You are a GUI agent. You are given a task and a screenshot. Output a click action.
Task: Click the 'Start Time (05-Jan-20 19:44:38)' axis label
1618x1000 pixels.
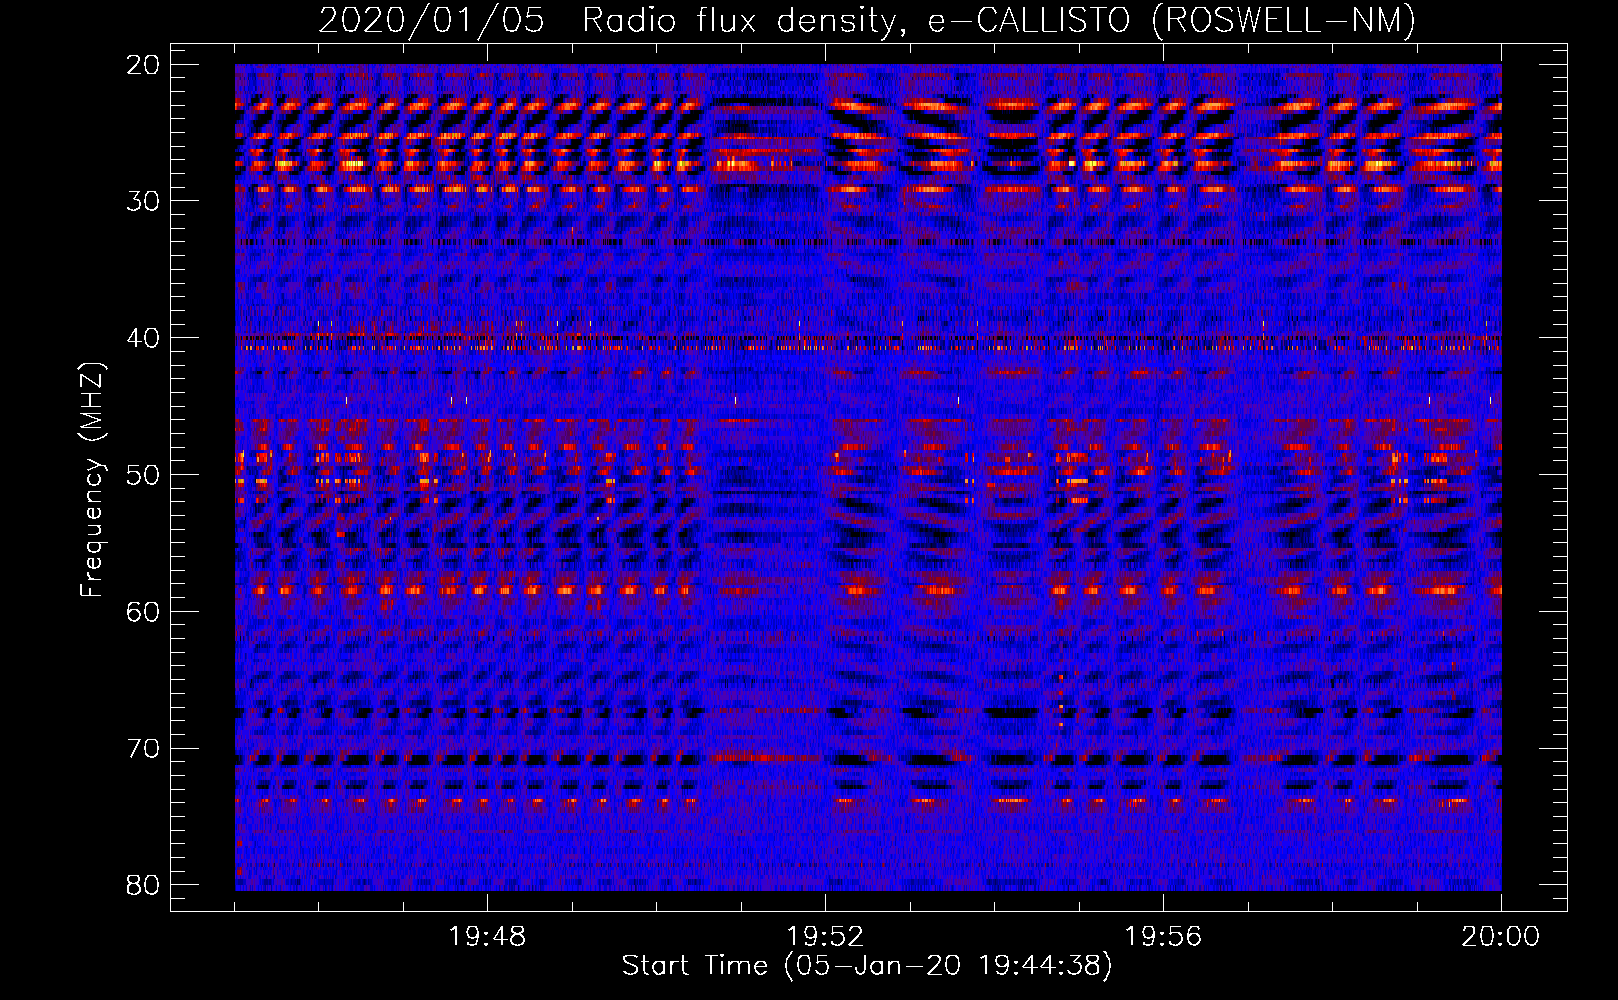867,966
